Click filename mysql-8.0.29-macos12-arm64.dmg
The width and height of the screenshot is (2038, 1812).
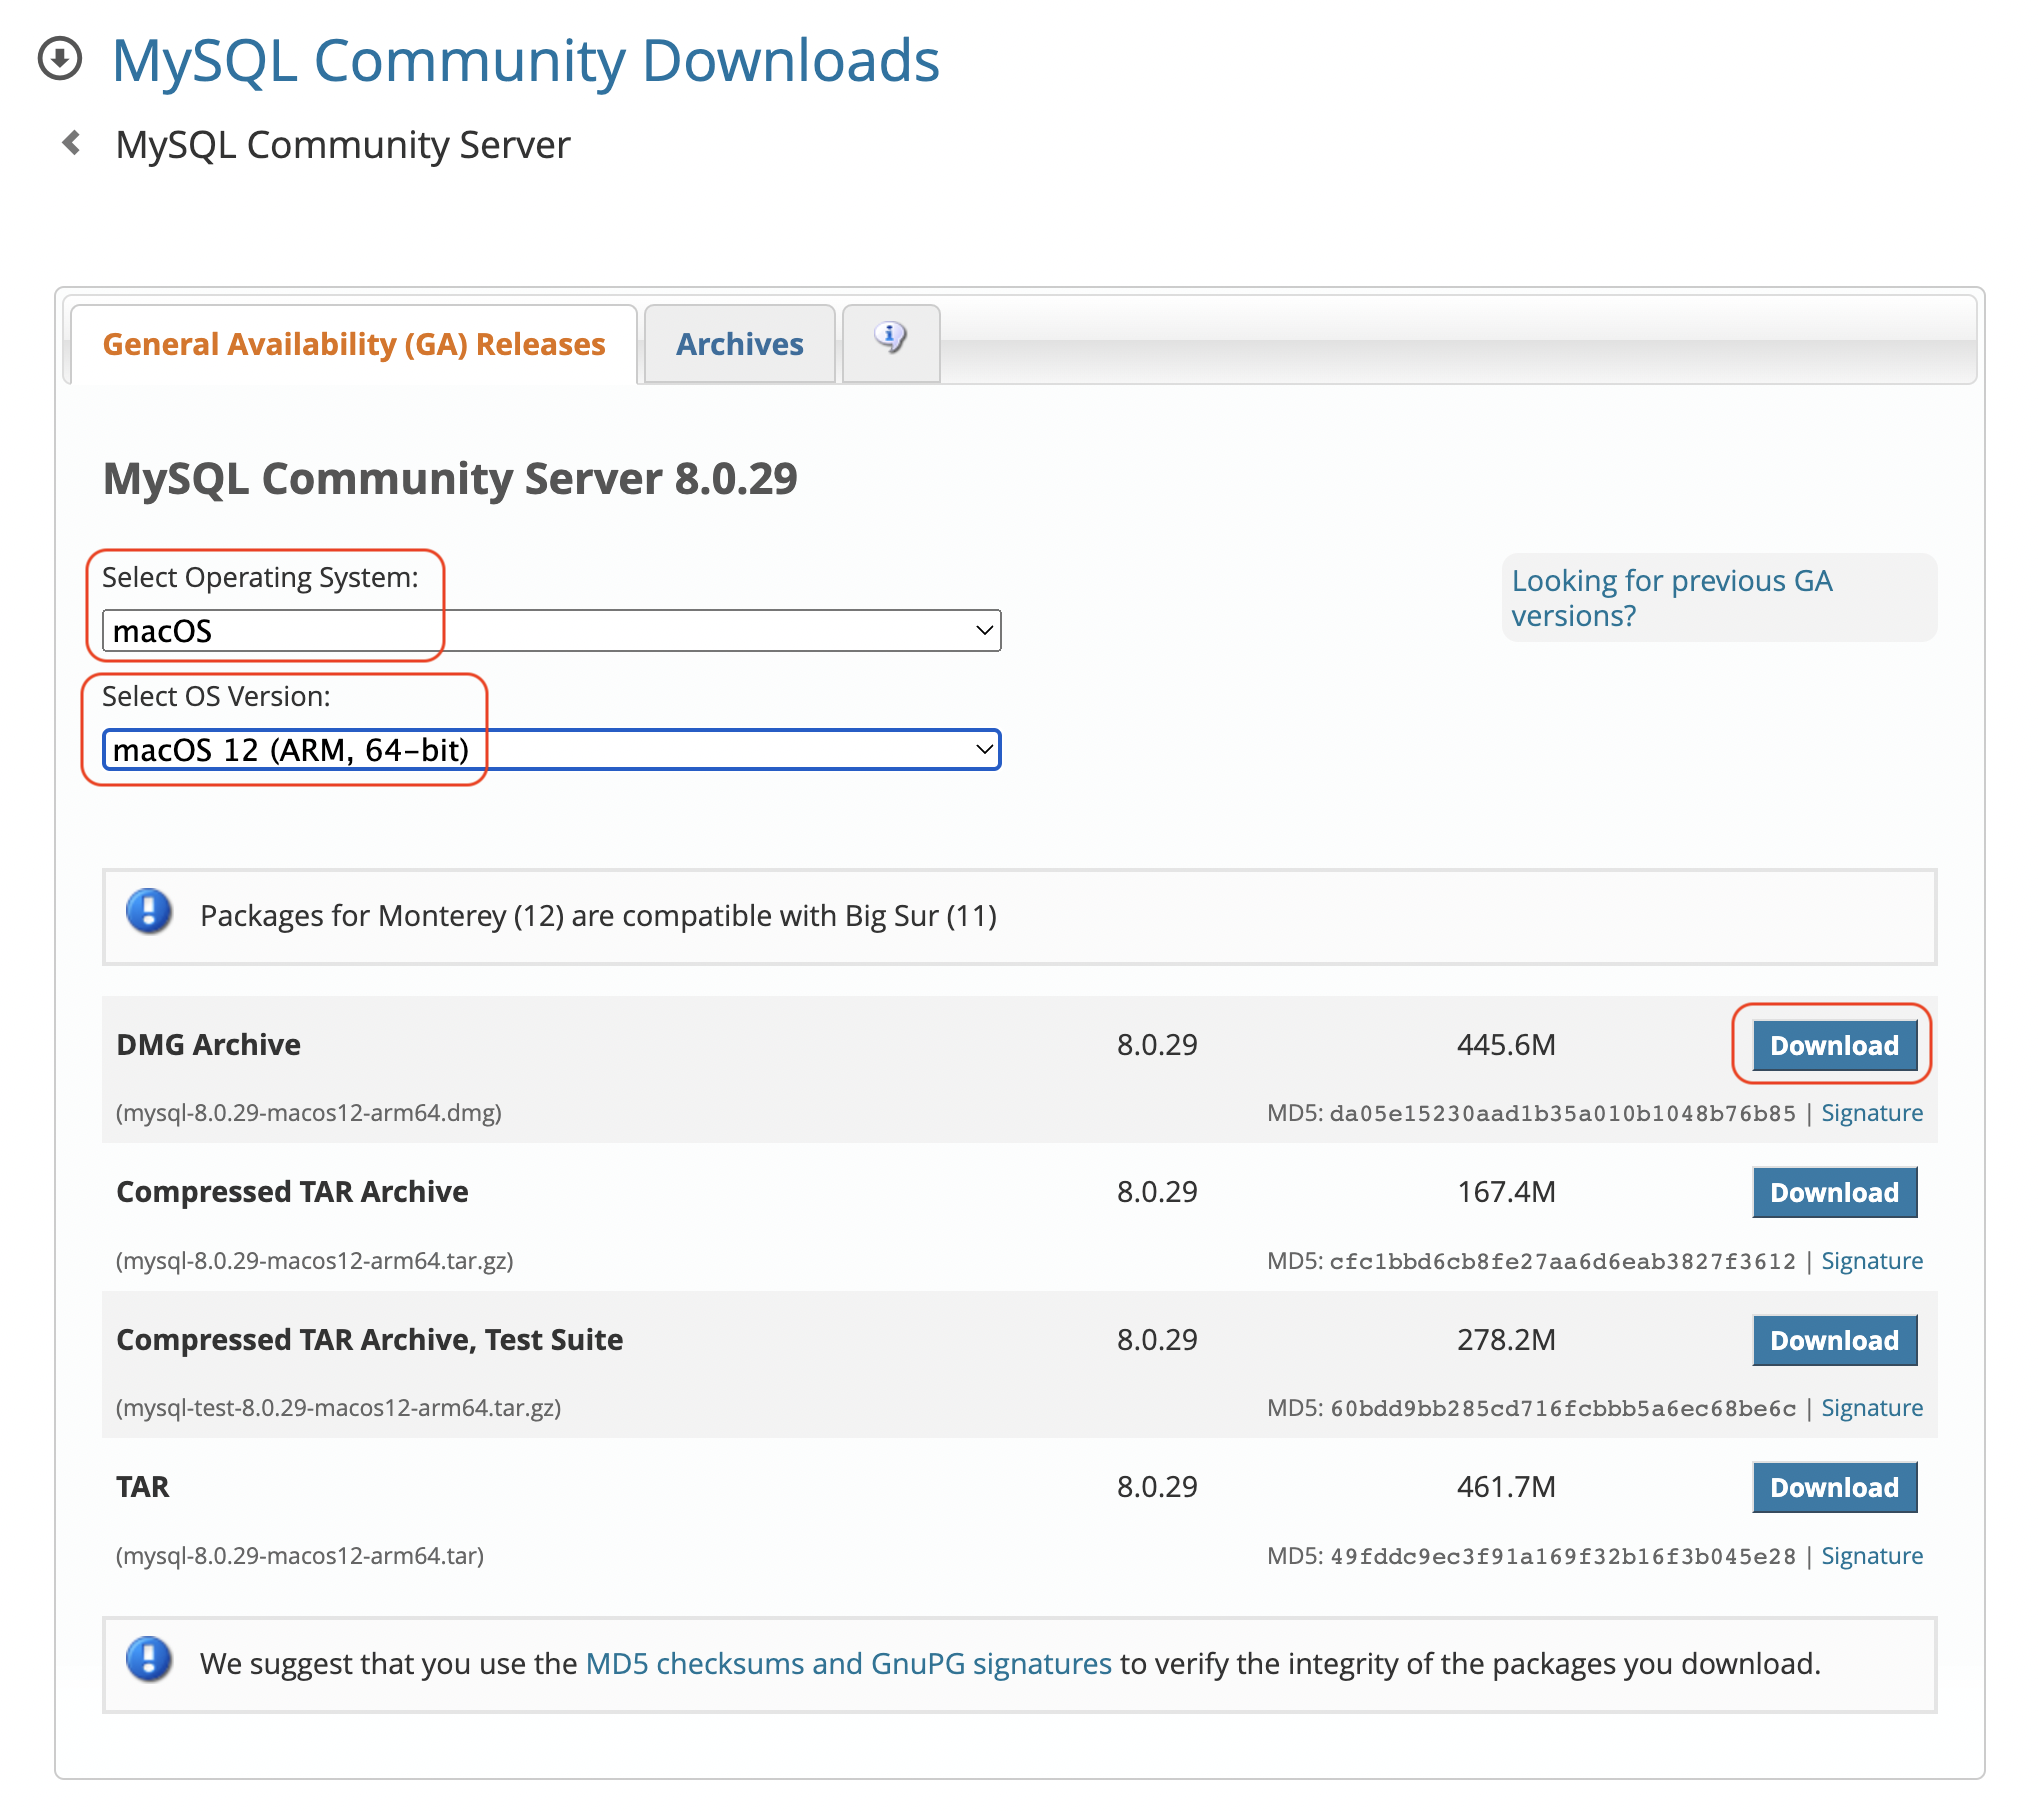(x=309, y=1113)
